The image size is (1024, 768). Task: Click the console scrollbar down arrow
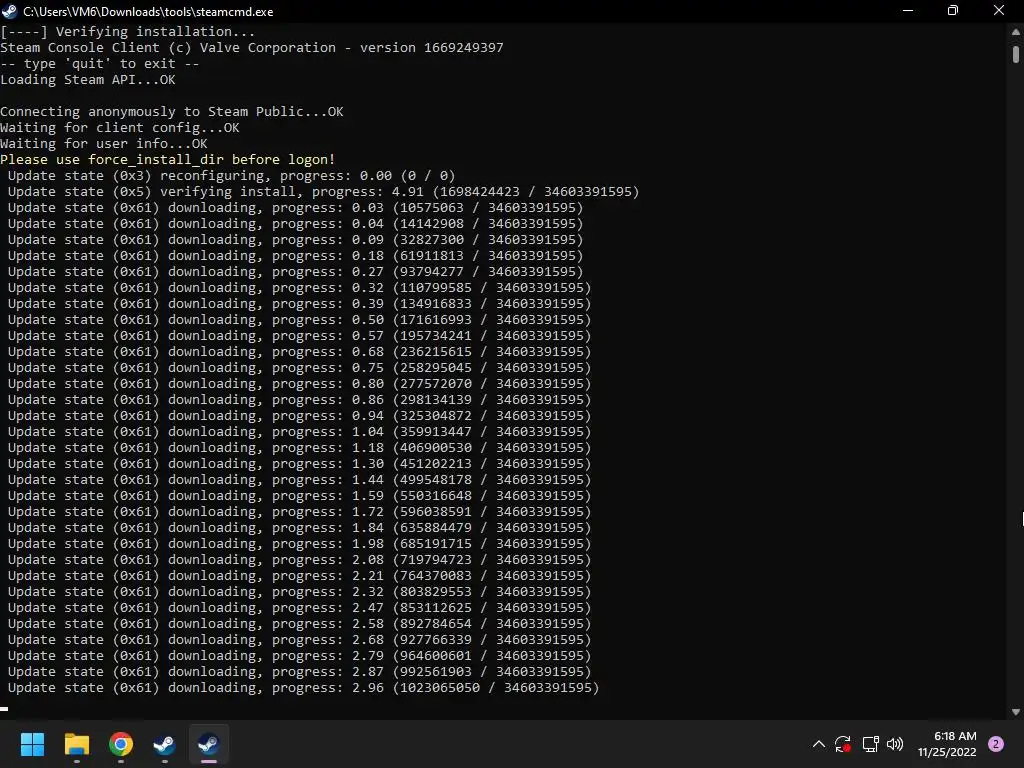1016,712
